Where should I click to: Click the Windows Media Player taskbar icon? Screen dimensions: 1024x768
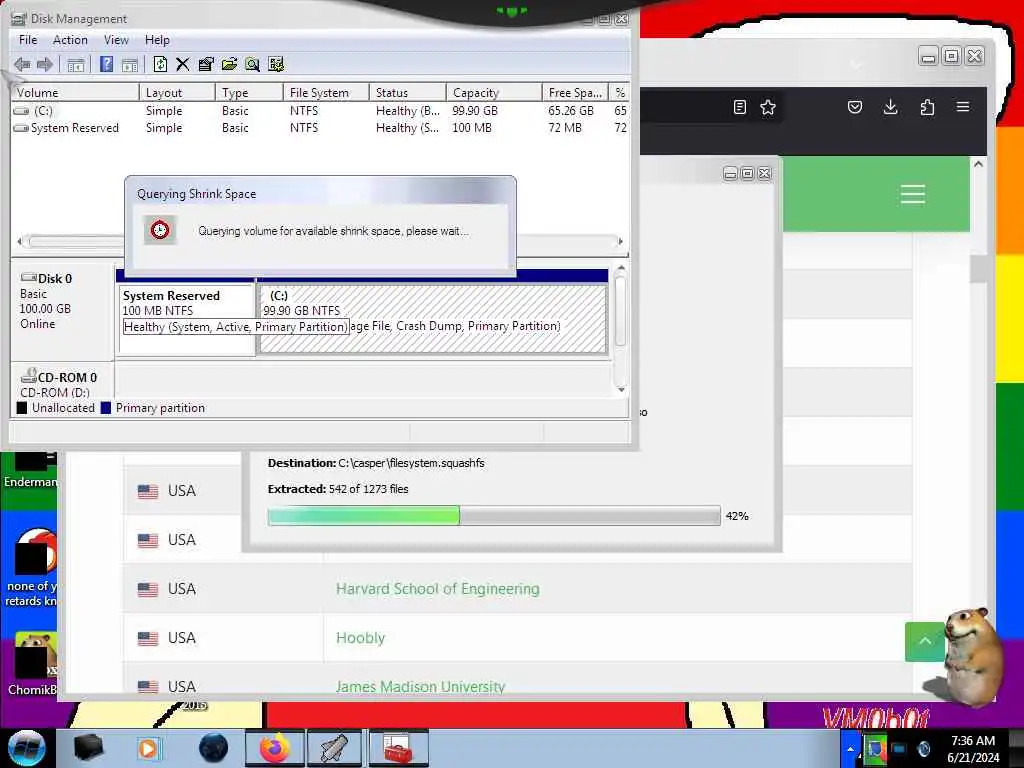148,748
